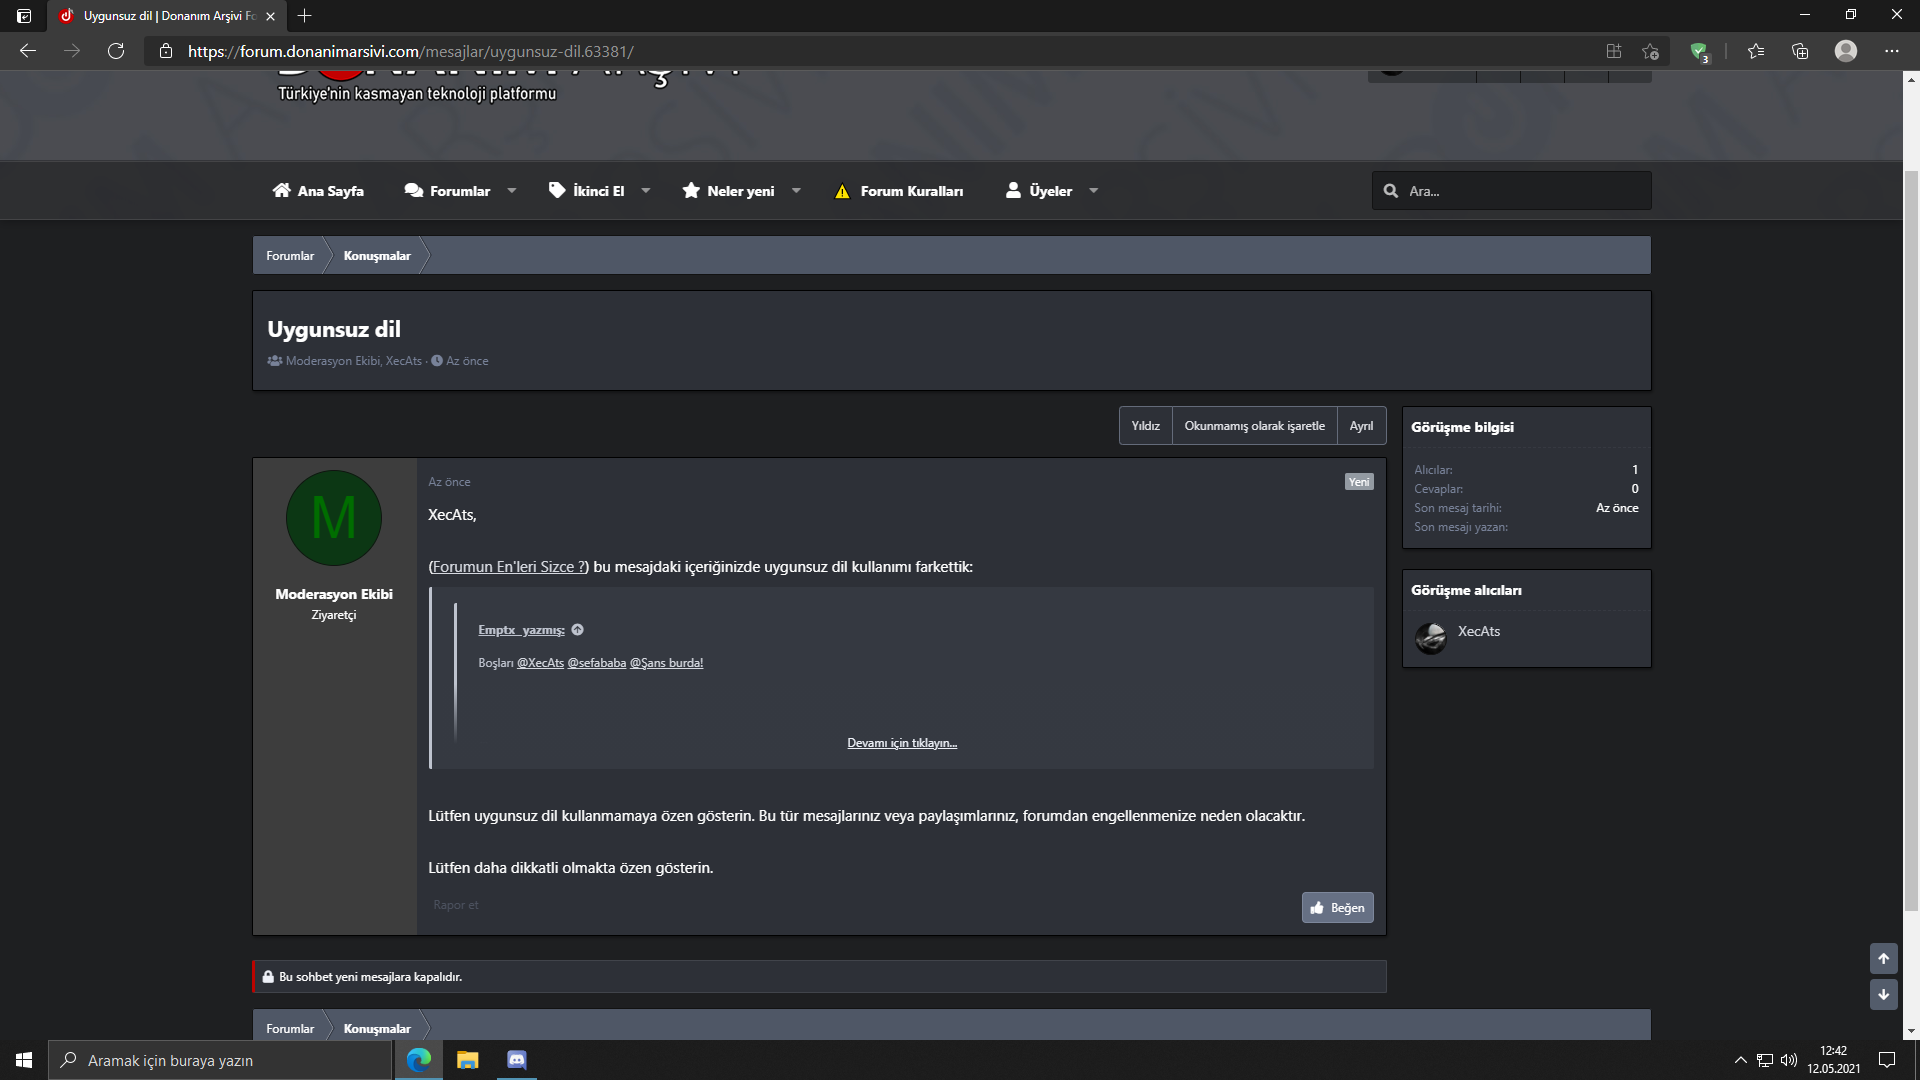Open a new browser tab
Screen dimensions: 1920x1080
[305, 16]
